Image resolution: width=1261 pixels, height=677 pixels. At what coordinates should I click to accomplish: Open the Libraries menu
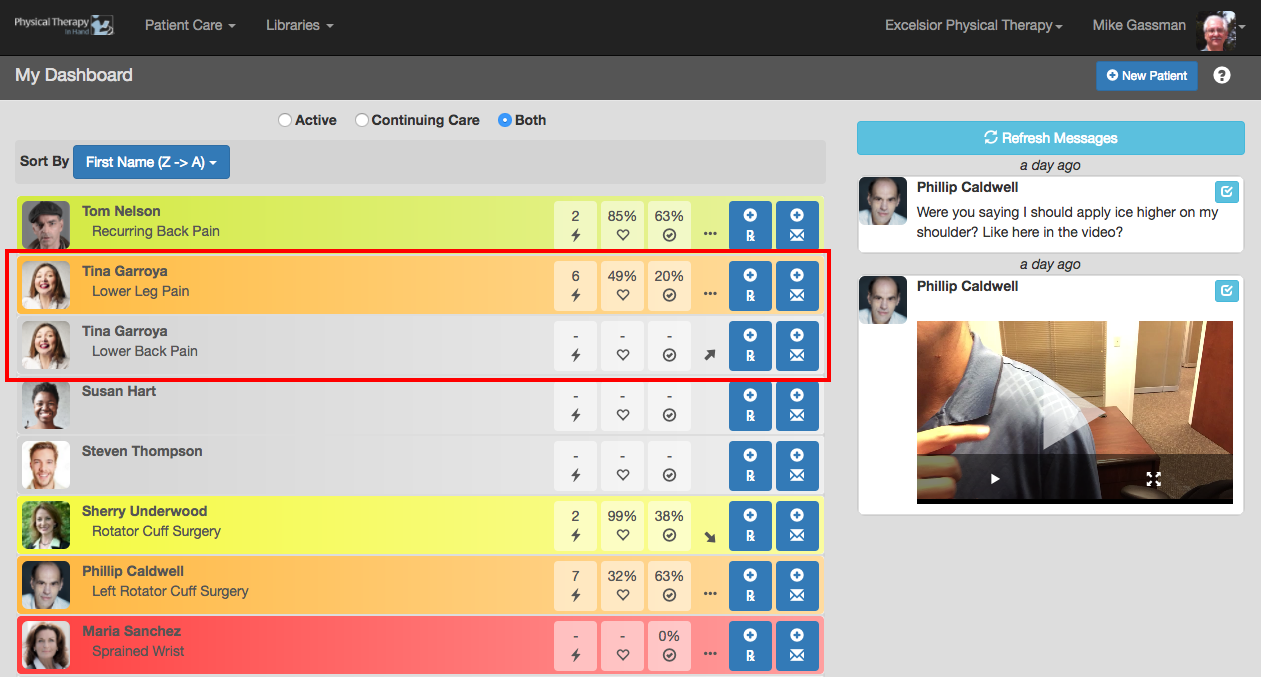point(299,26)
